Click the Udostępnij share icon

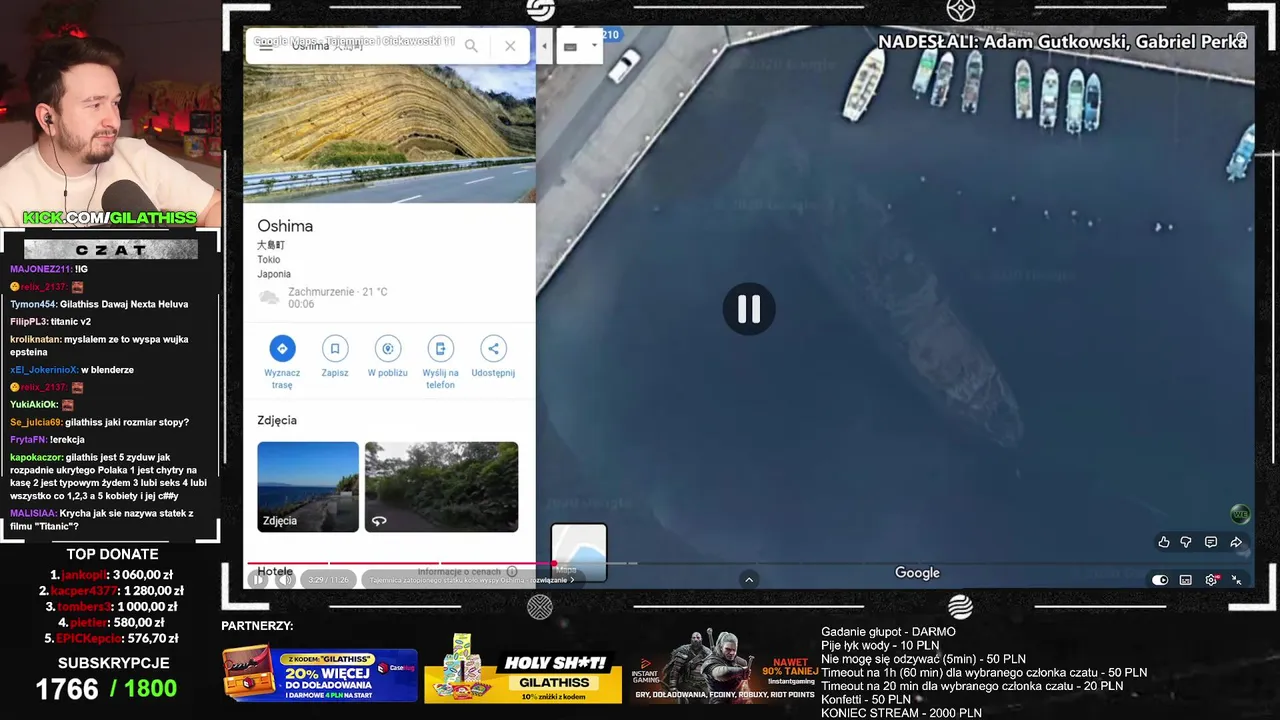pos(493,348)
